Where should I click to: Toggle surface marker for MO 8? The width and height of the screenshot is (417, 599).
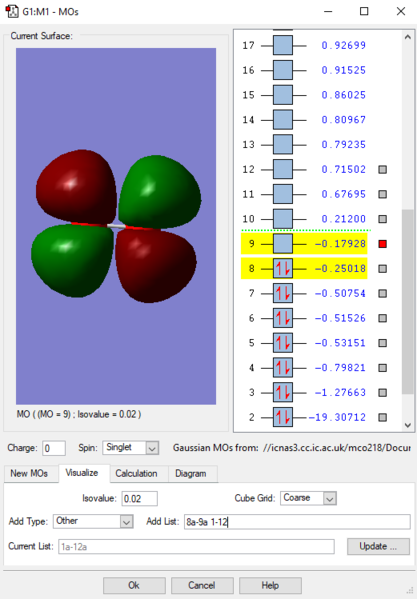tap(382, 269)
